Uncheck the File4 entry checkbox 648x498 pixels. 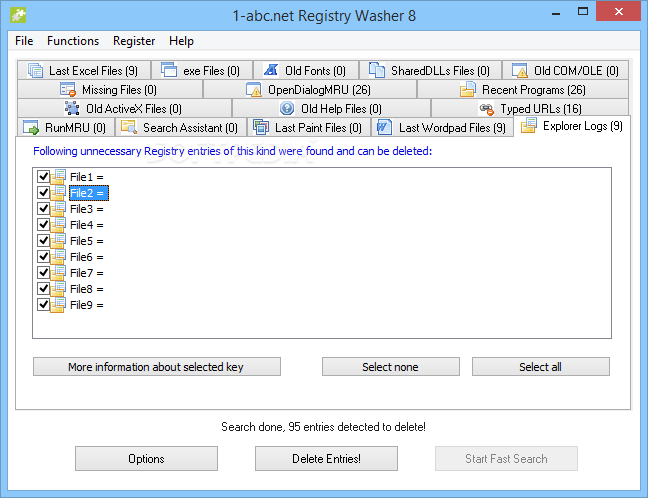43,224
